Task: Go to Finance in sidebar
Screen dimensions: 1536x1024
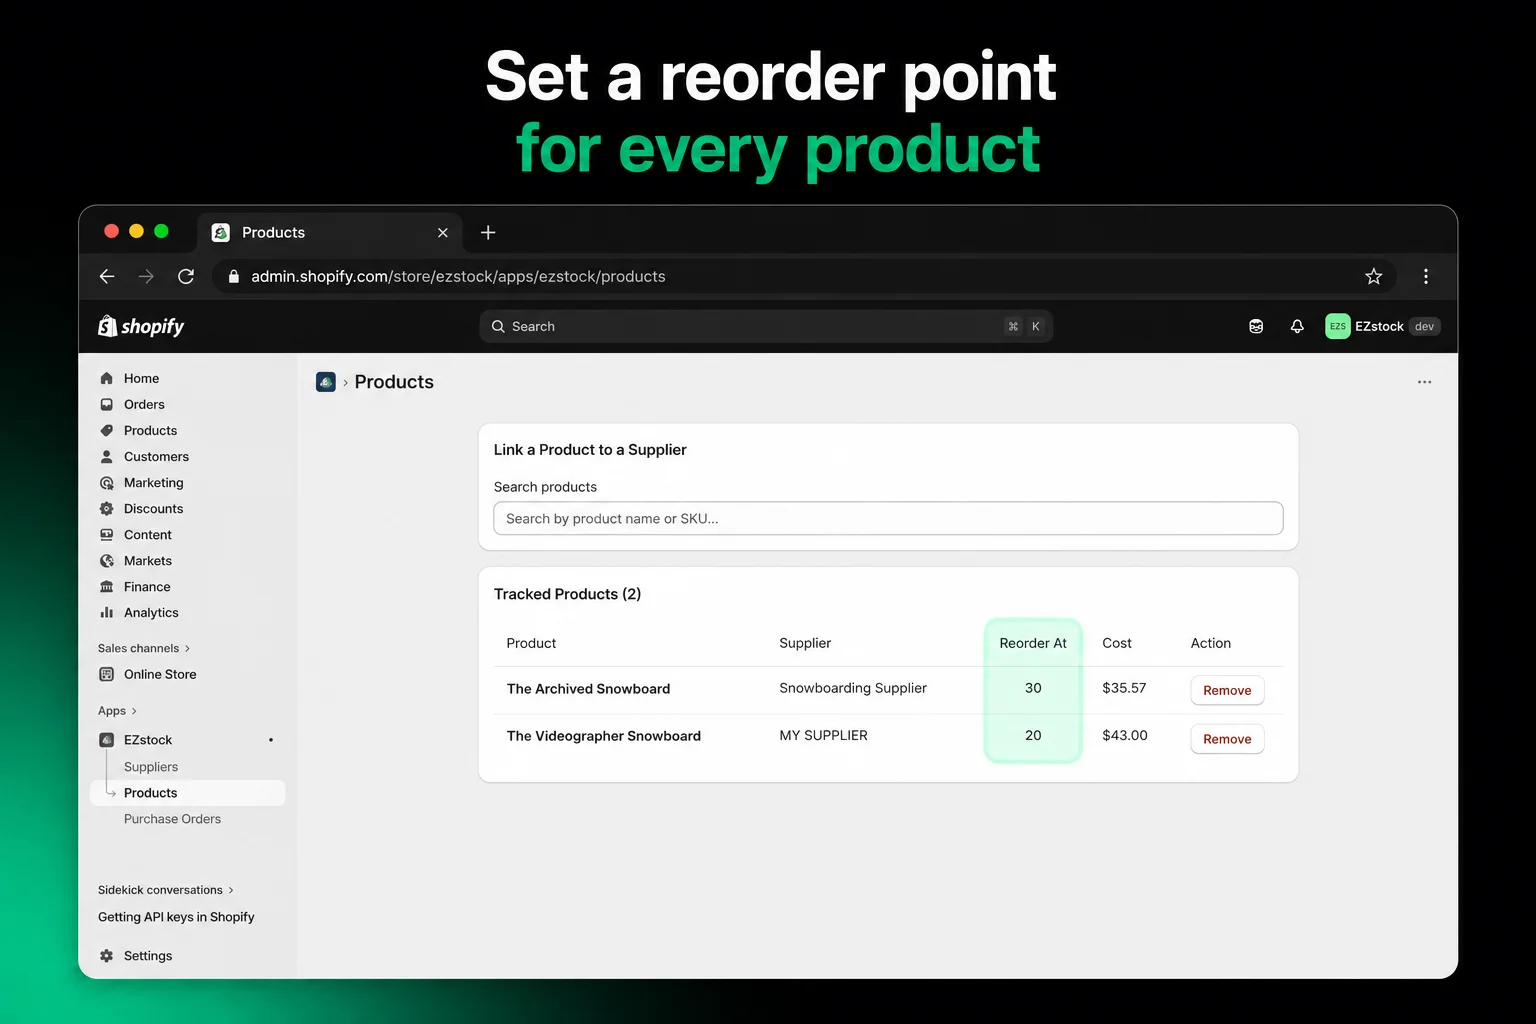Action: click(147, 587)
